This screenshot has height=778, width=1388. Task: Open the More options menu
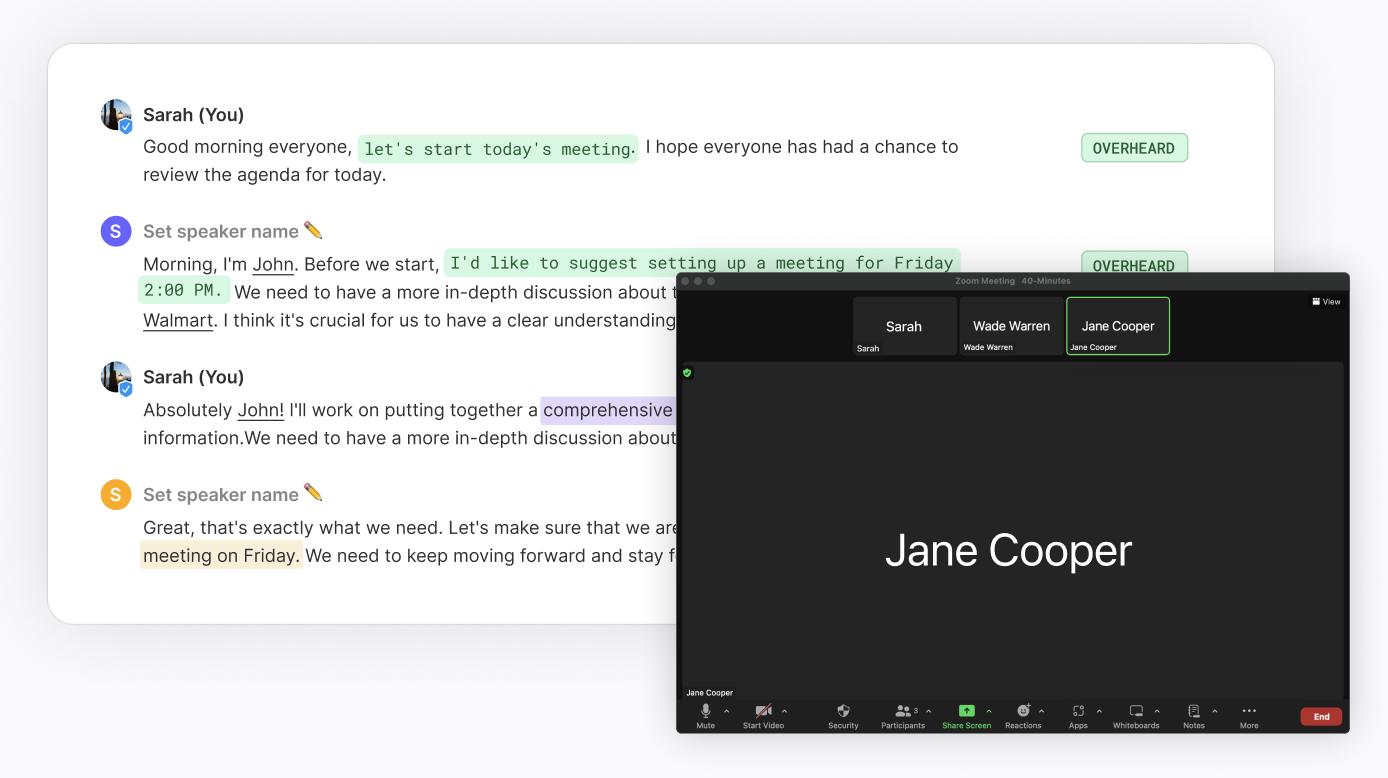coord(1249,715)
